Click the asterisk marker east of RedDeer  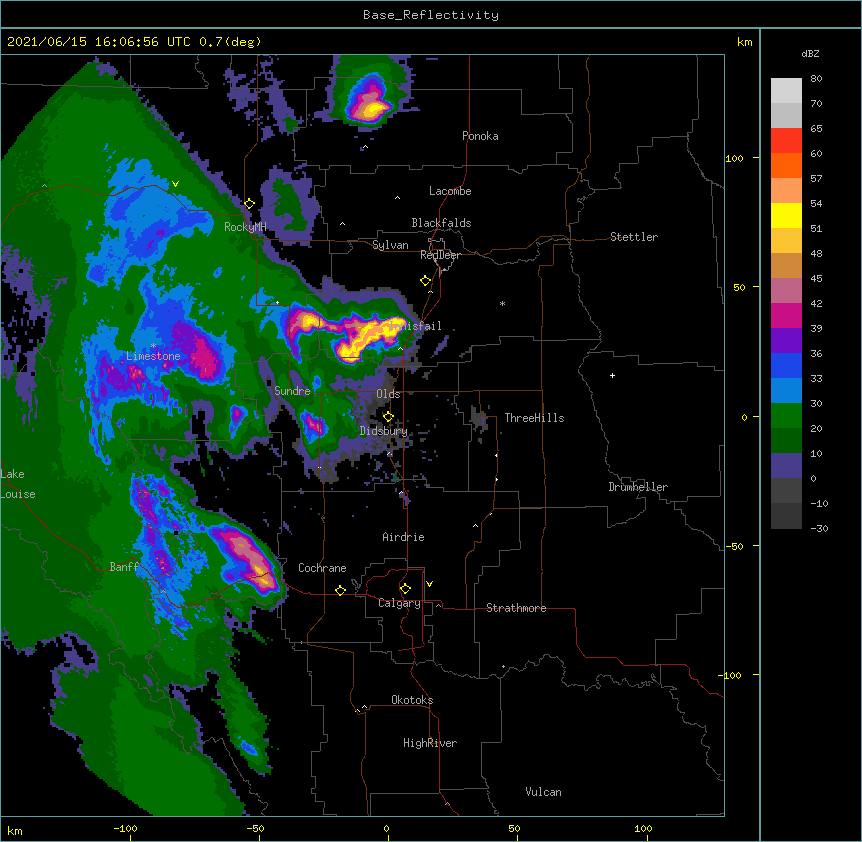coord(502,303)
